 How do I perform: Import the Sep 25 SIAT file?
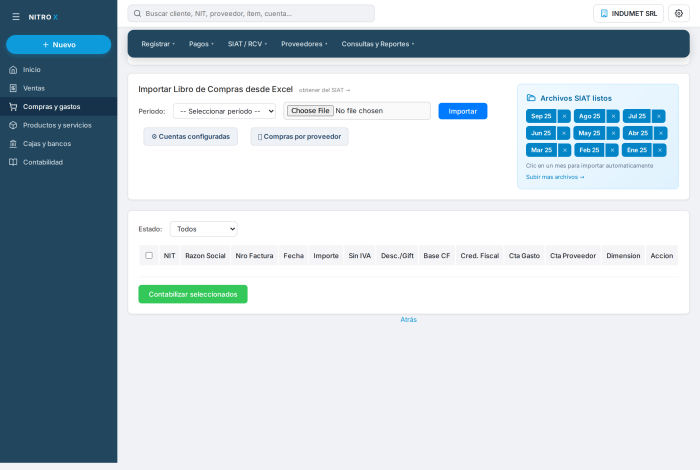[541, 116]
